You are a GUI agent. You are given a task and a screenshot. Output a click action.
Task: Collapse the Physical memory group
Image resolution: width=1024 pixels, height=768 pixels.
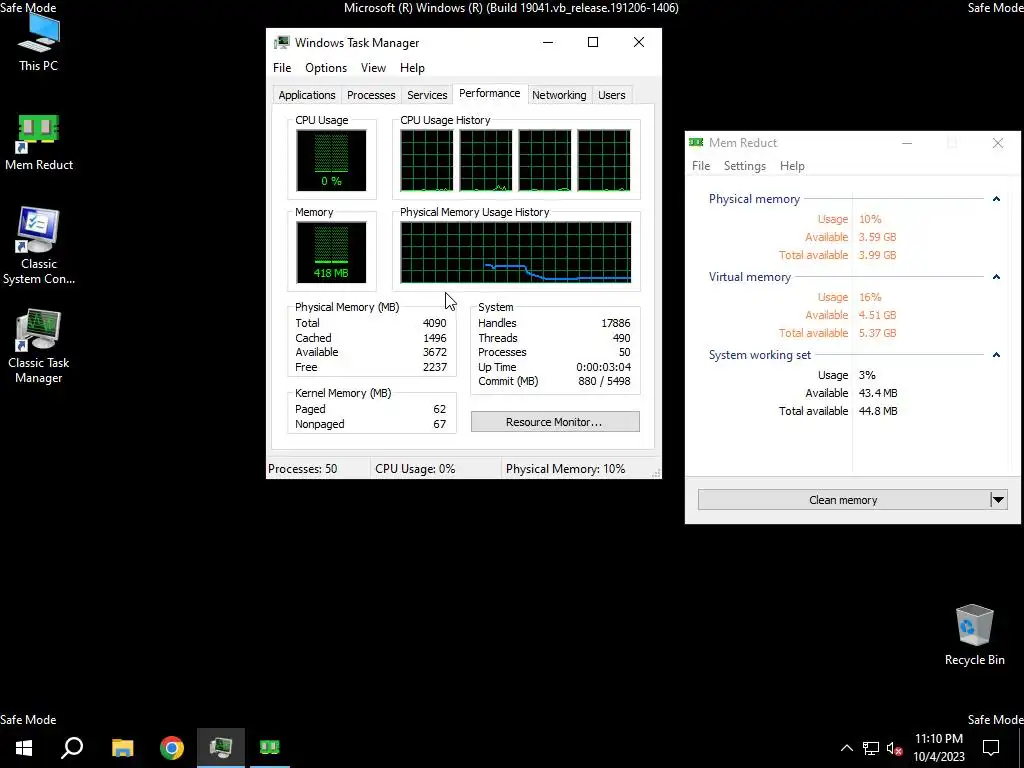996,199
